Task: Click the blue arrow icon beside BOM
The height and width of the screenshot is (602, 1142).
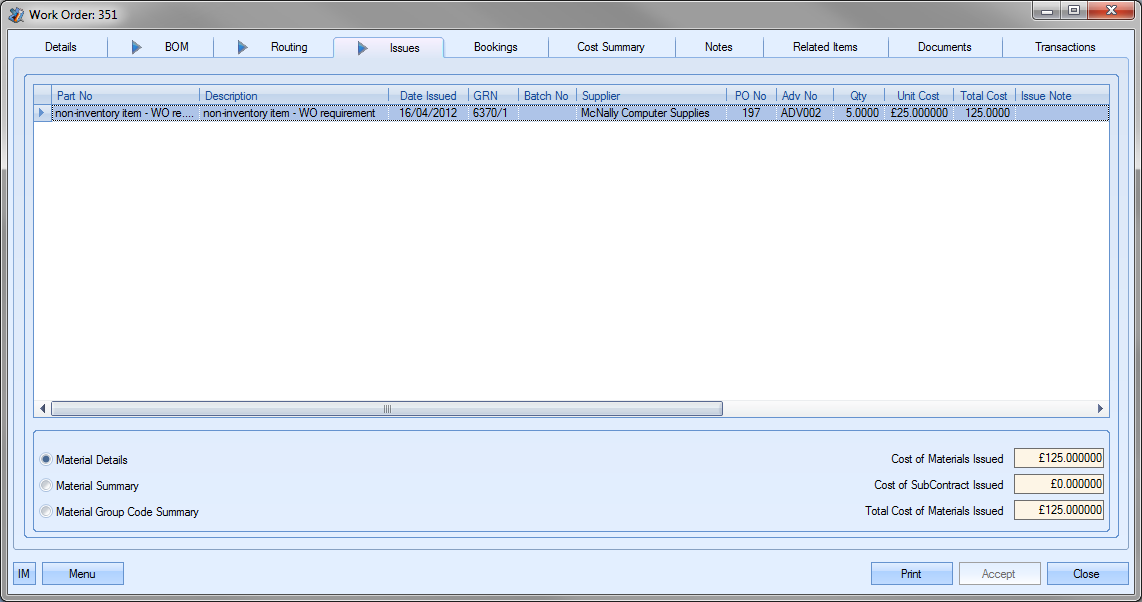Action: 137,47
